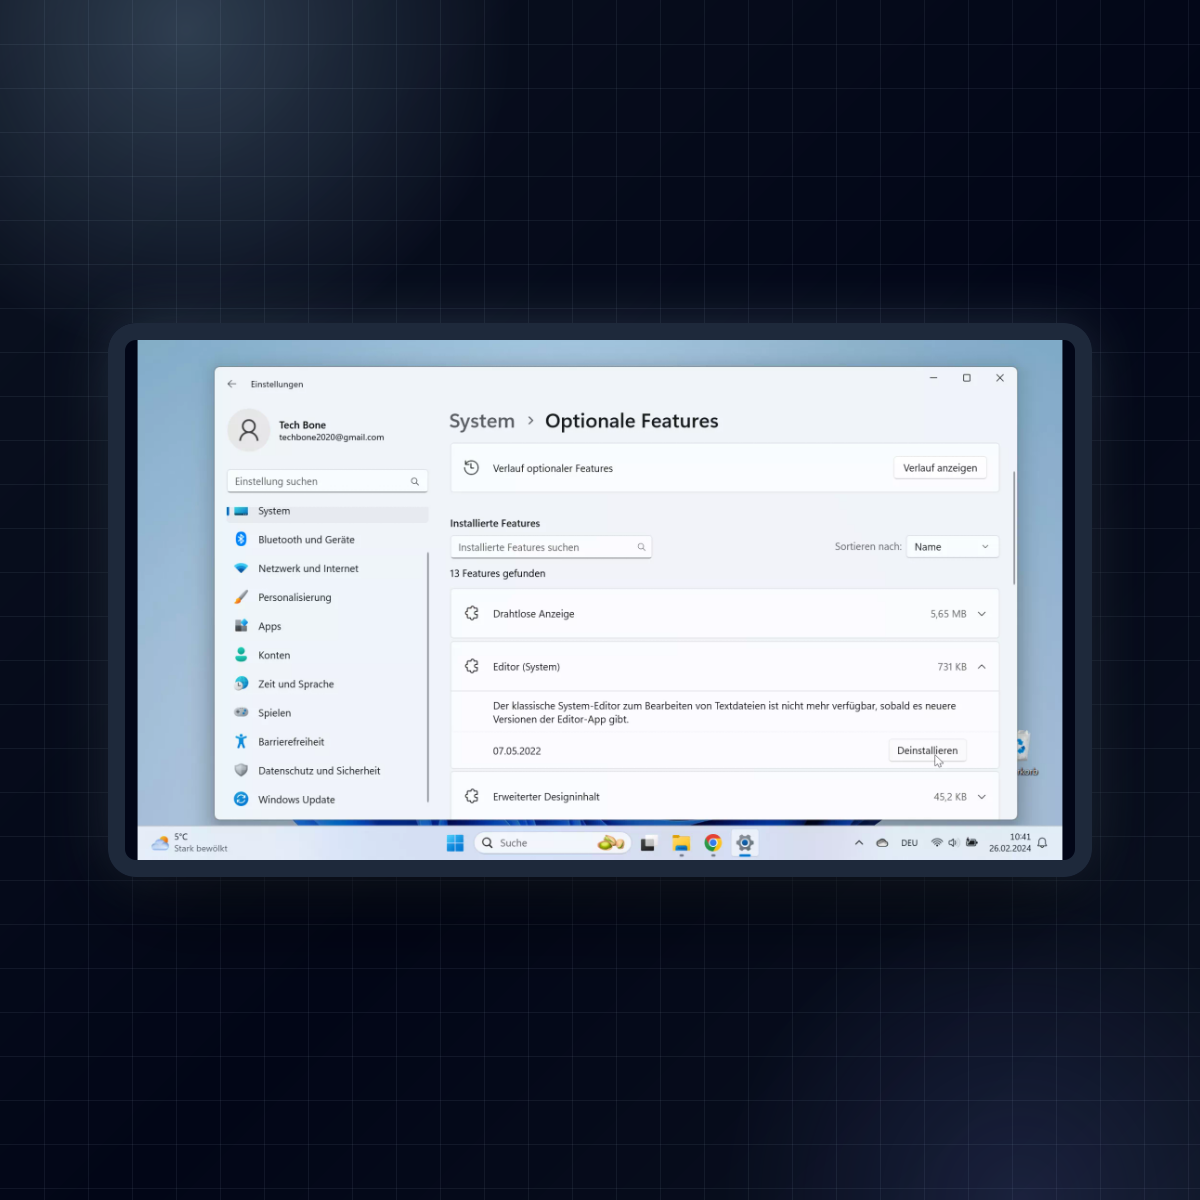The height and width of the screenshot is (1200, 1200).
Task: Go back using the arrow in Einstellungen
Action: pos(232,384)
